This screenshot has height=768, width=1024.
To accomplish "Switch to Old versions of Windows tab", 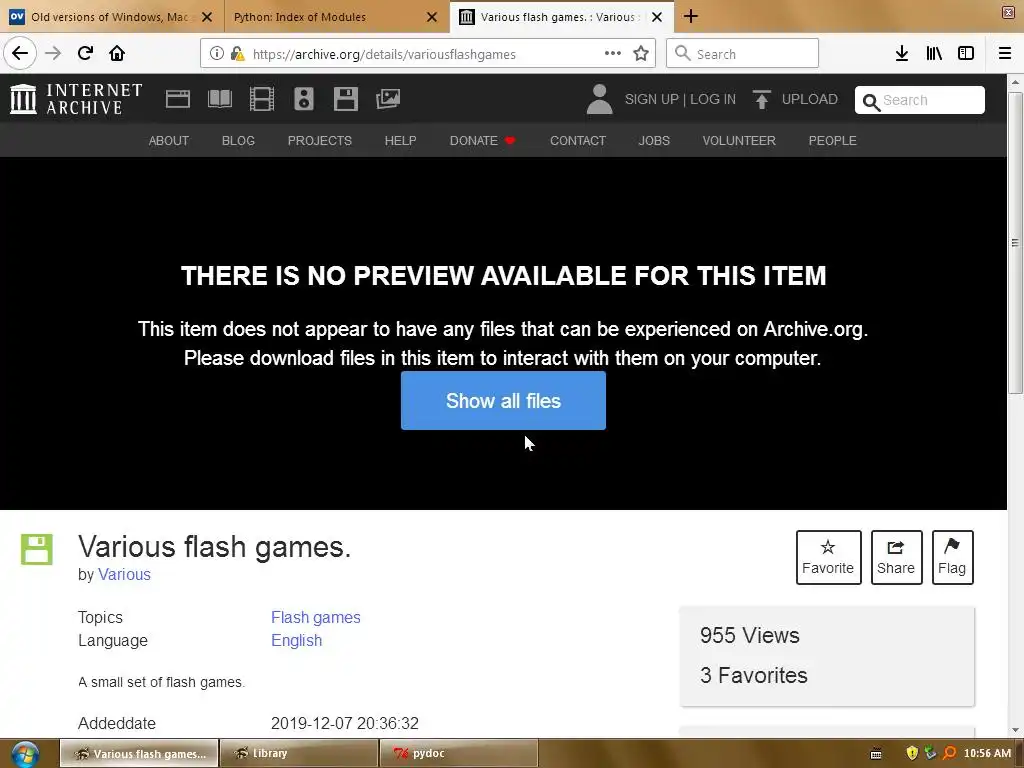I will tap(111, 17).
